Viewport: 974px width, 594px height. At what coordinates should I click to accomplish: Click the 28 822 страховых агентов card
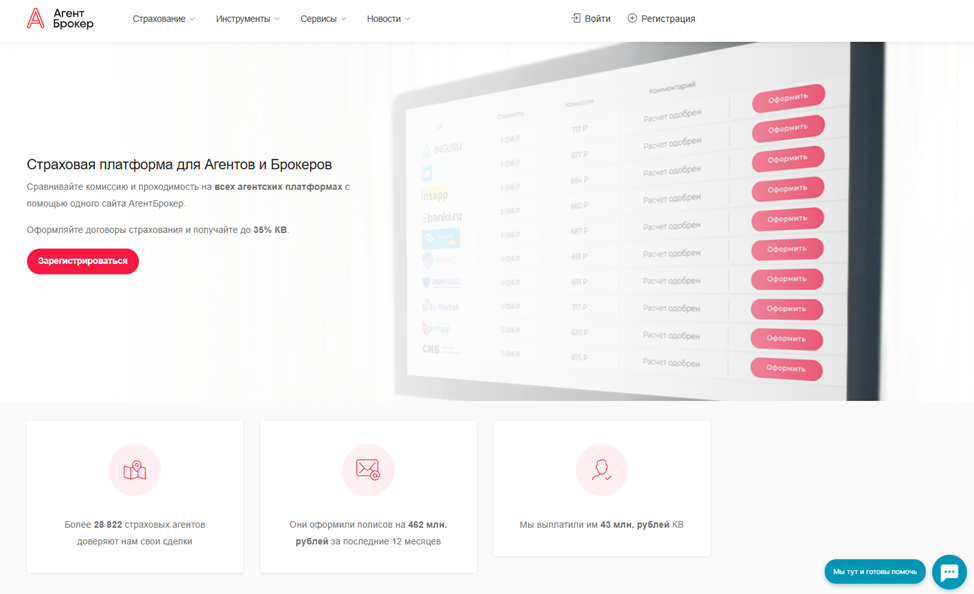point(135,496)
